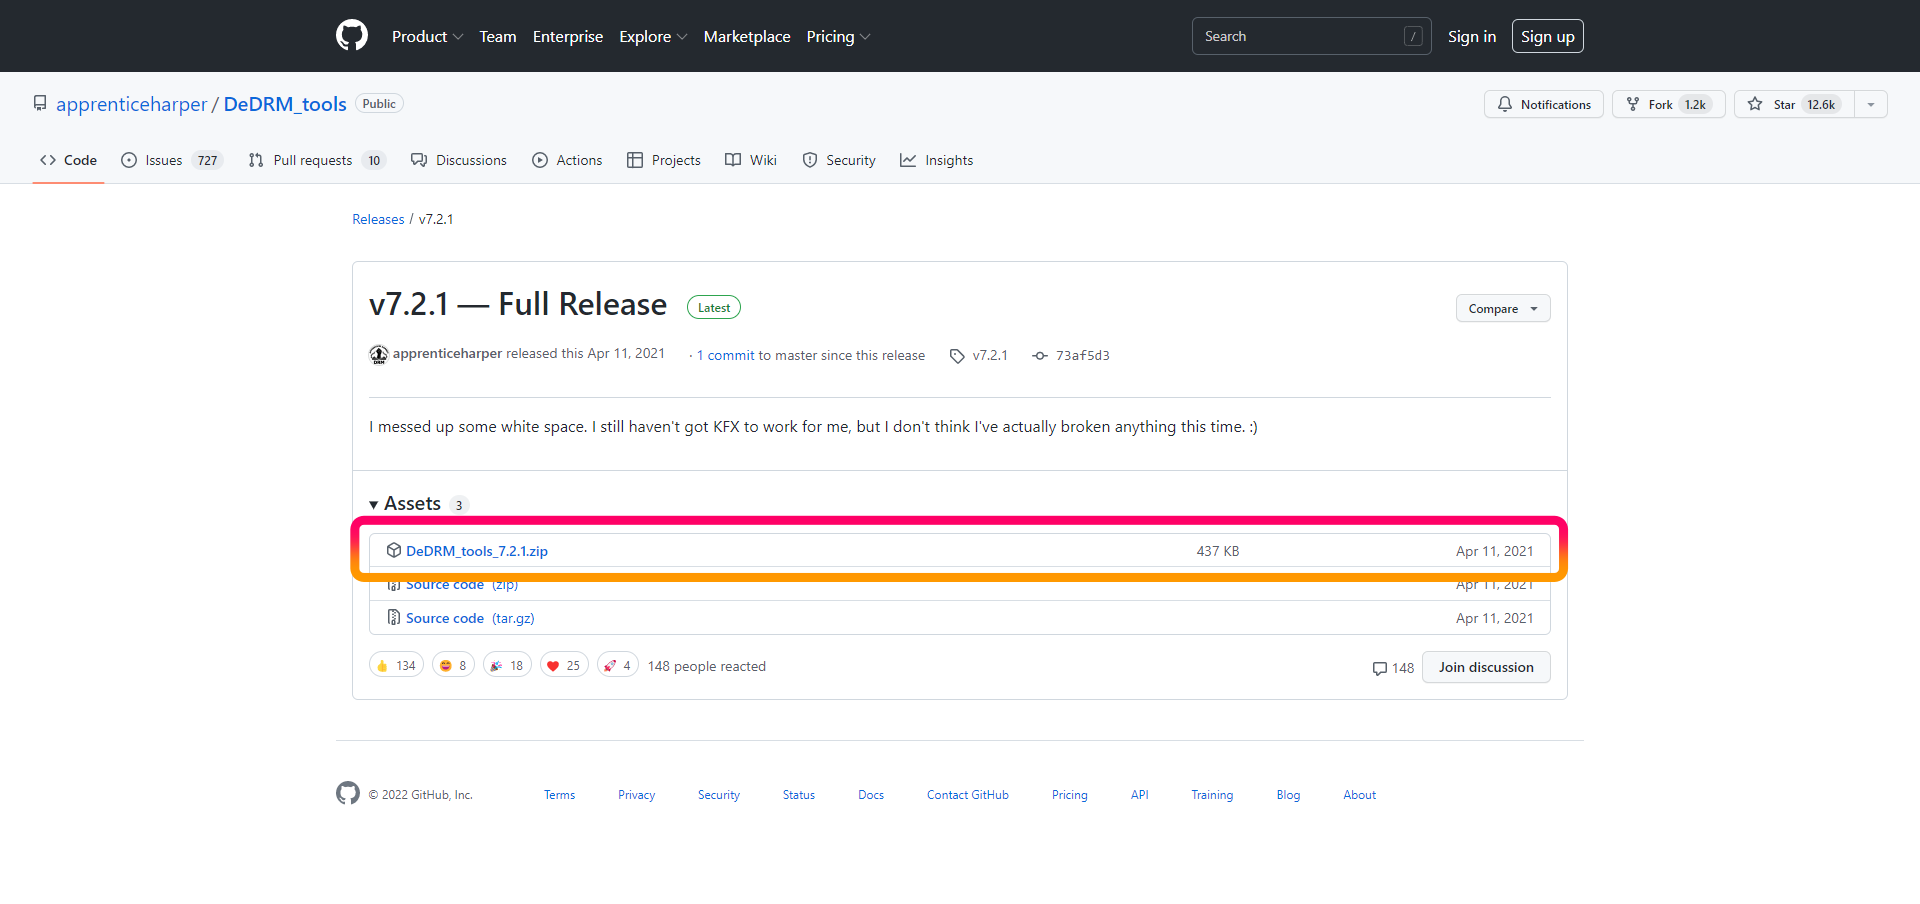Open the Wiki tab
The height and width of the screenshot is (904, 1920).
pos(751,160)
